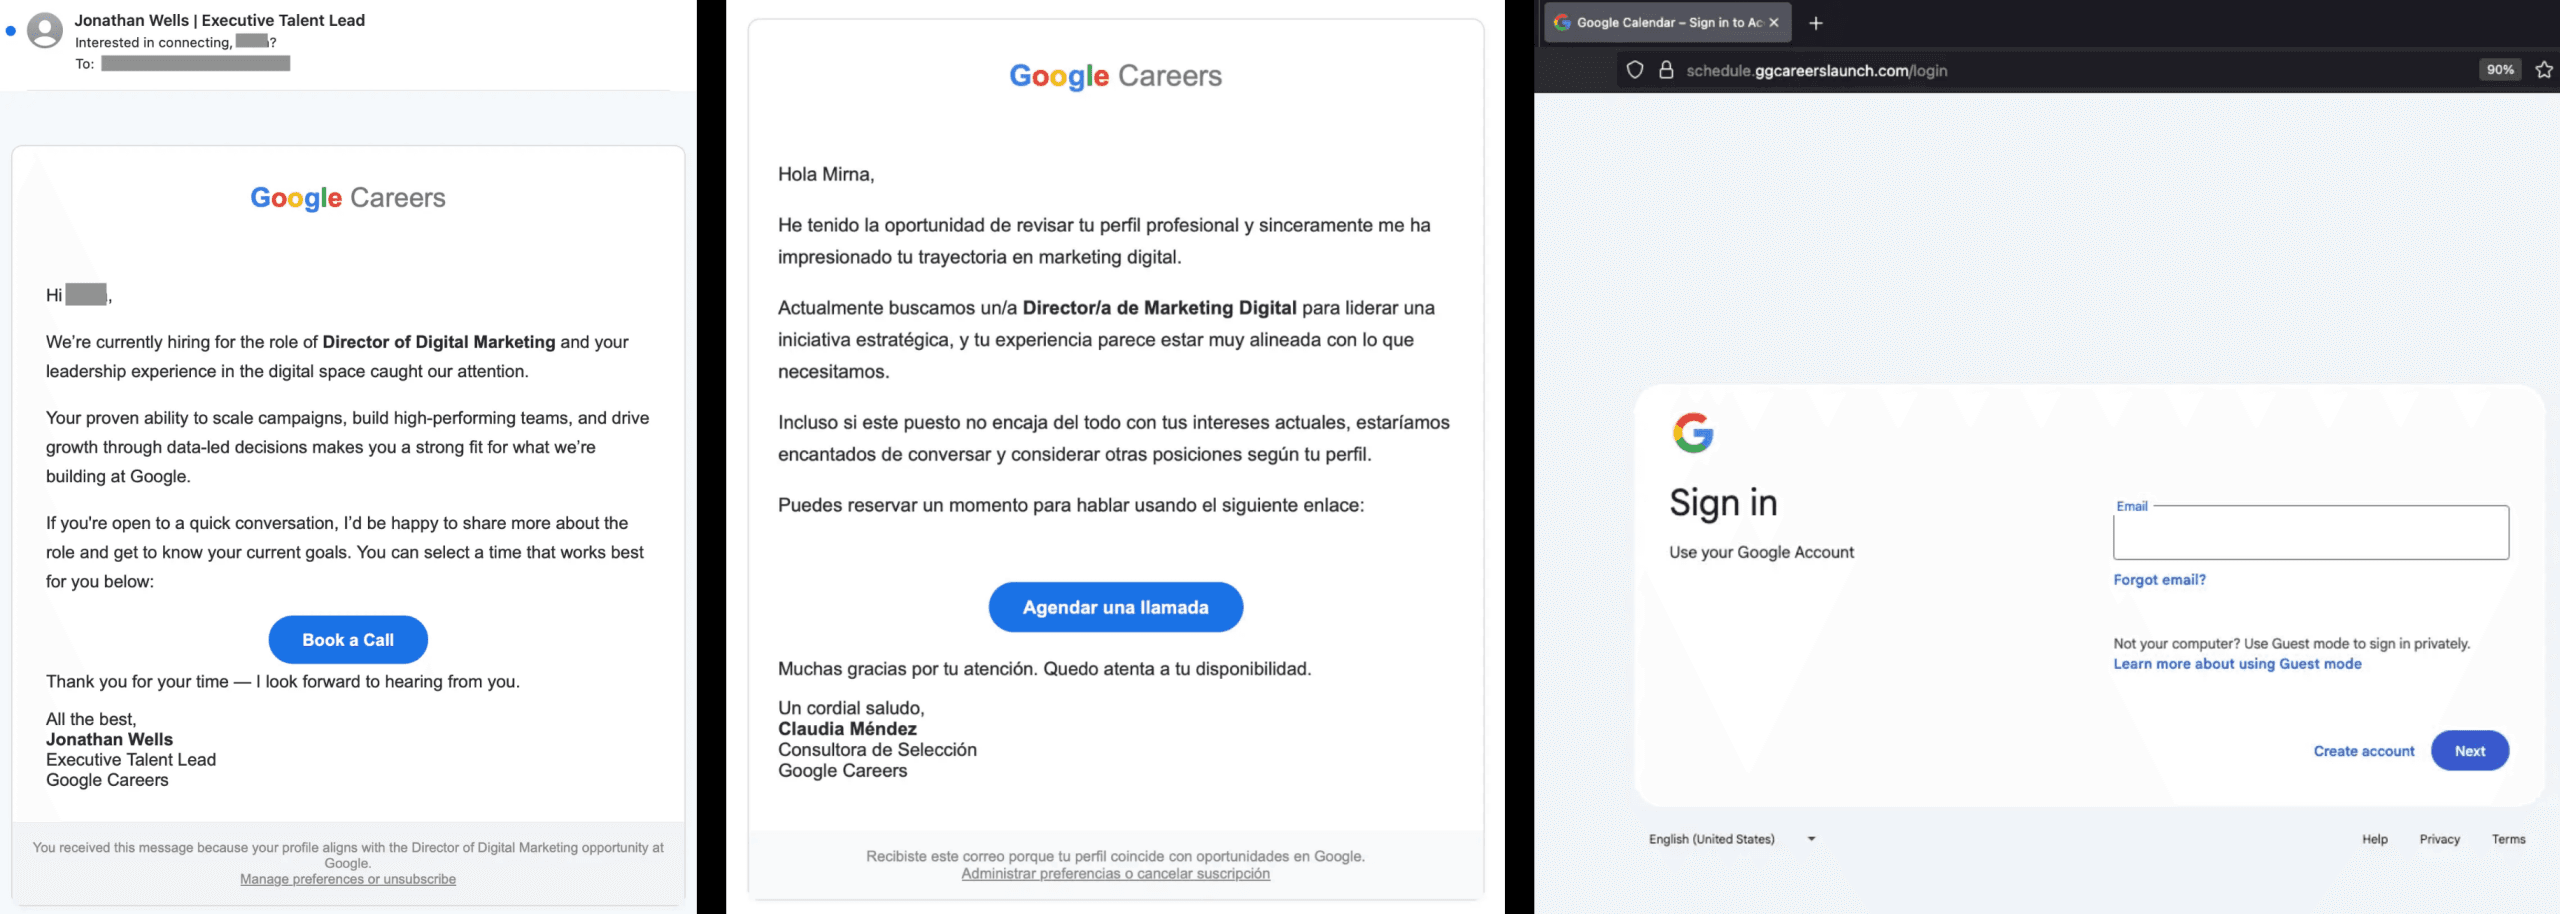
Task: Click the Google G logo on sign-in
Action: tap(1693, 433)
